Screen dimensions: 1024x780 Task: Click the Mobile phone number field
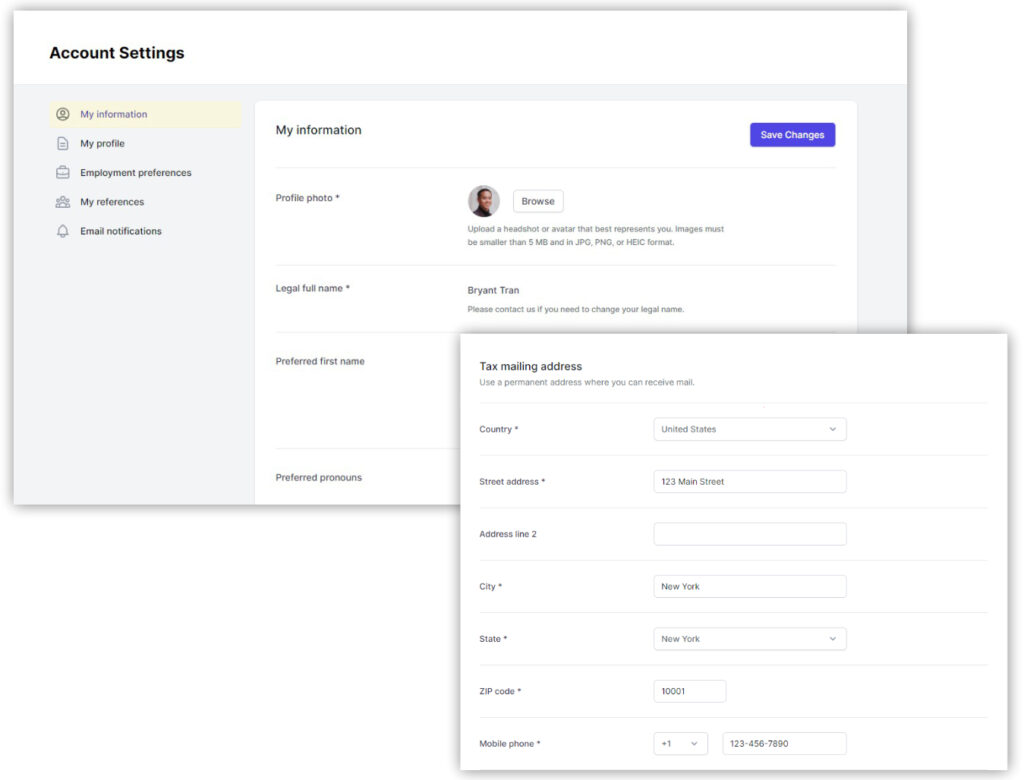(784, 744)
